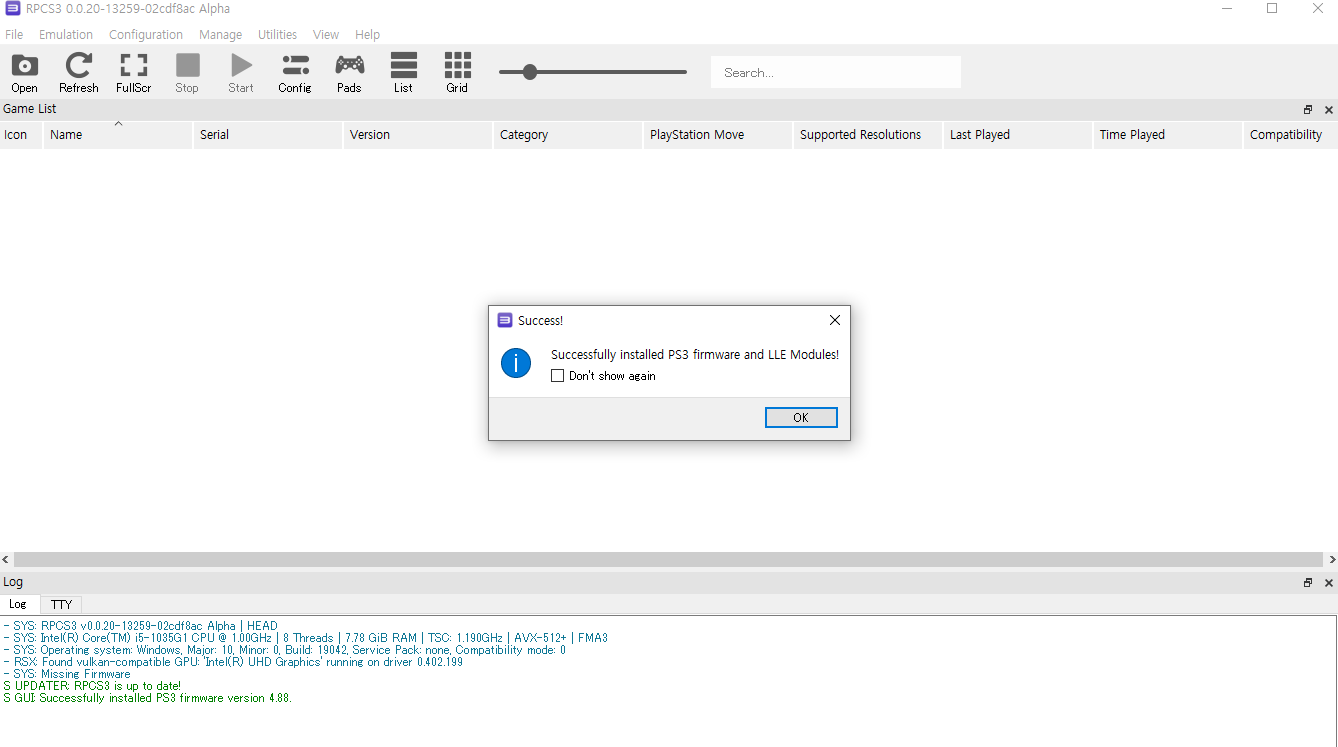This screenshot has height=747, width=1338.
Task: Click into the Search field
Action: point(836,72)
